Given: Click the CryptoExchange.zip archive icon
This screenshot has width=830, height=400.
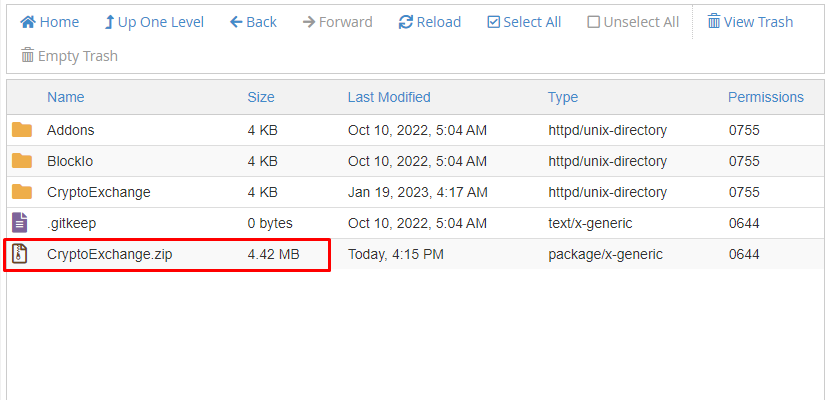Looking at the screenshot, I should [x=21, y=254].
